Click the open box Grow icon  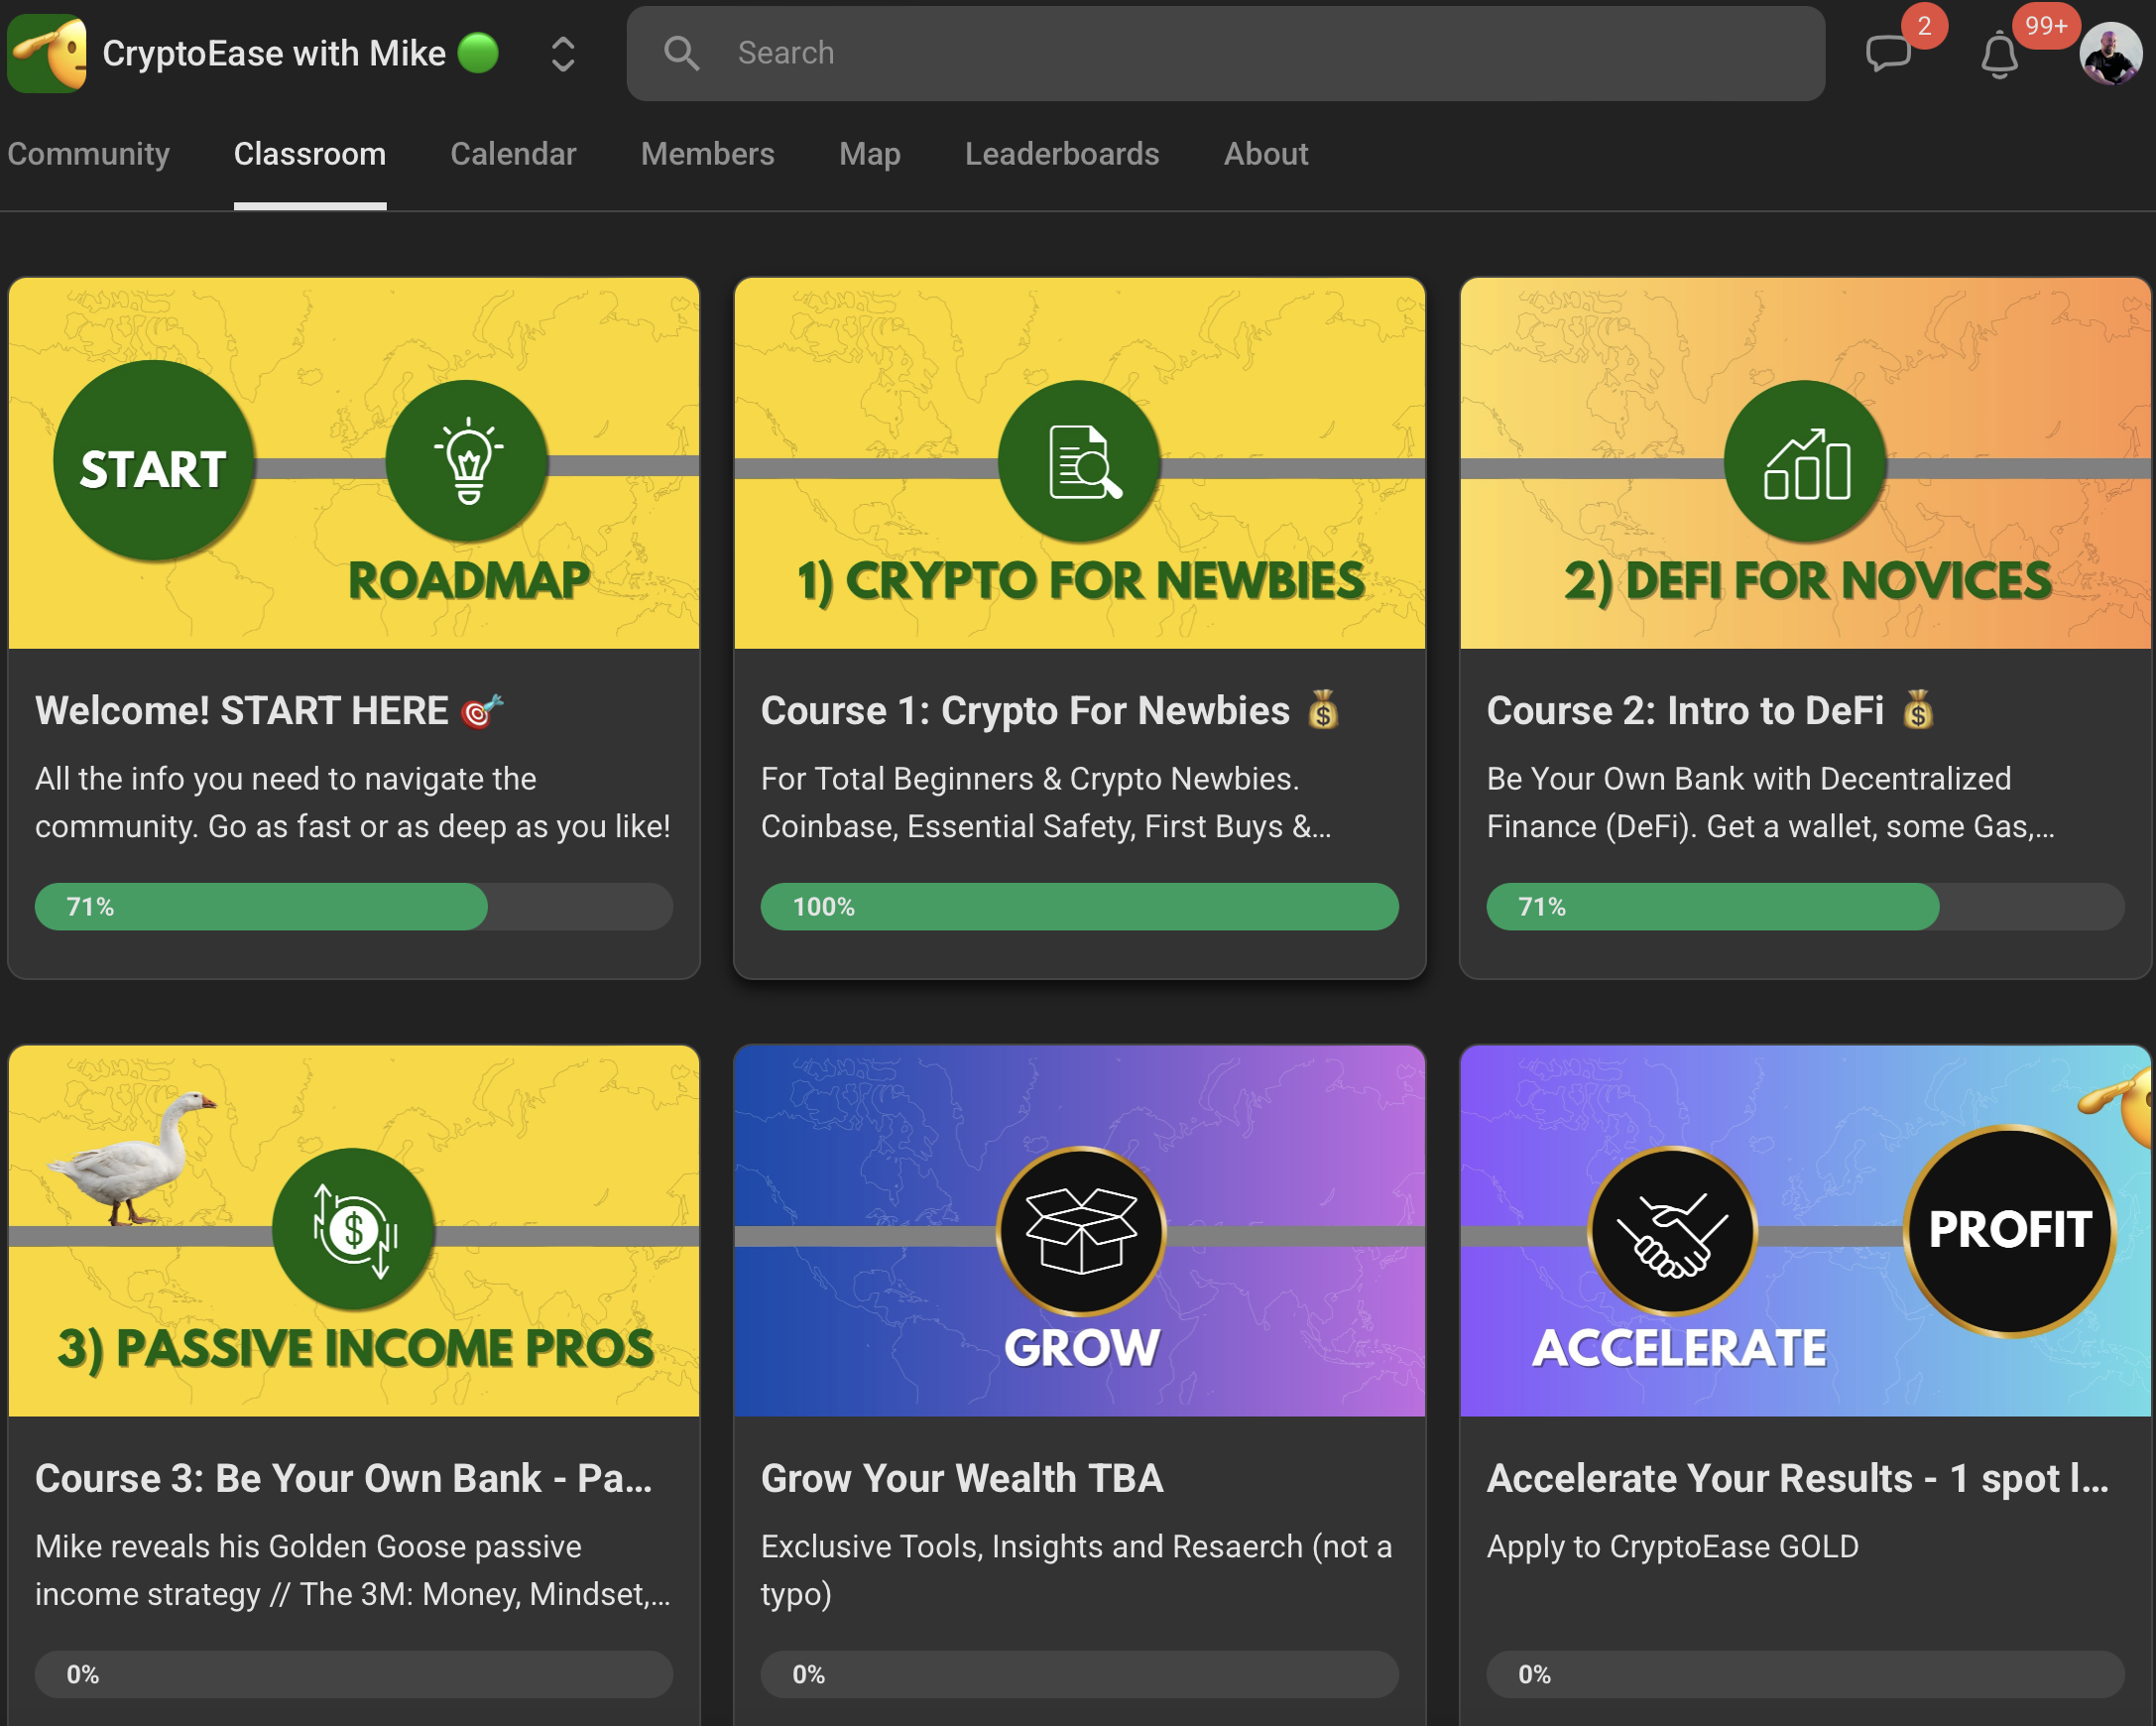(x=1081, y=1230)
